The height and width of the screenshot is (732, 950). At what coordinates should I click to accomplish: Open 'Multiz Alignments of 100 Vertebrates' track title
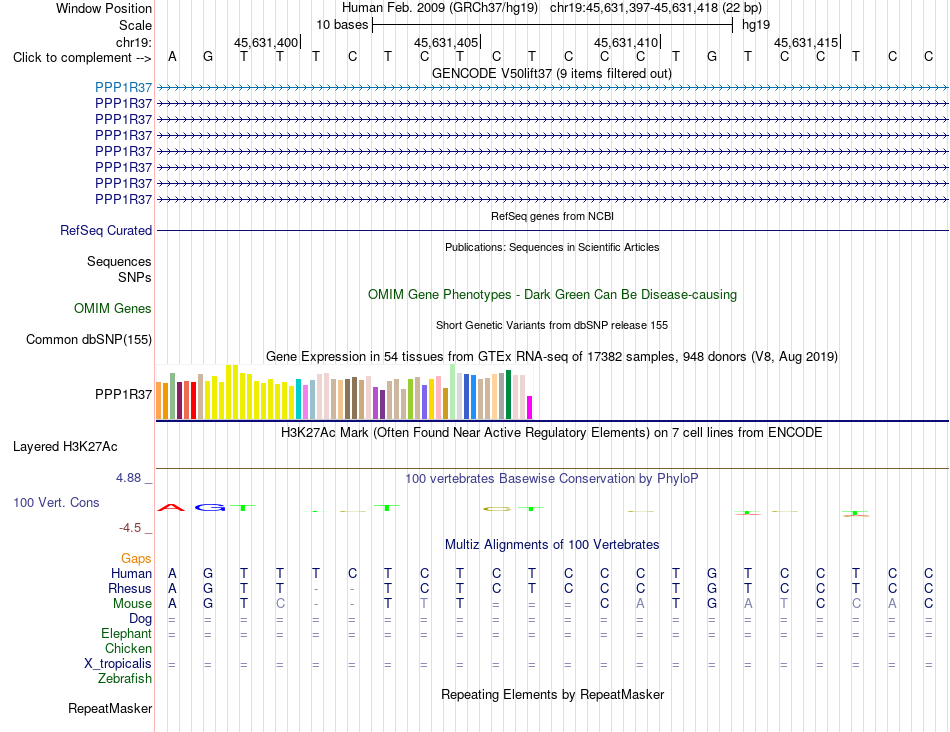coord(552,545)
